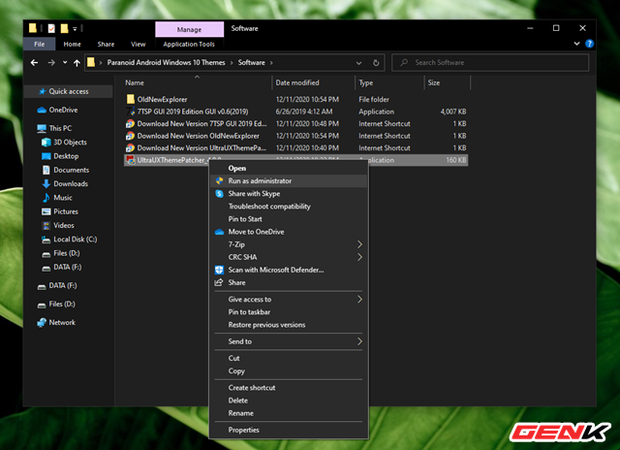Click the blue Help question mark icon
Screen dimensions: 620x450
pos(587,44)
